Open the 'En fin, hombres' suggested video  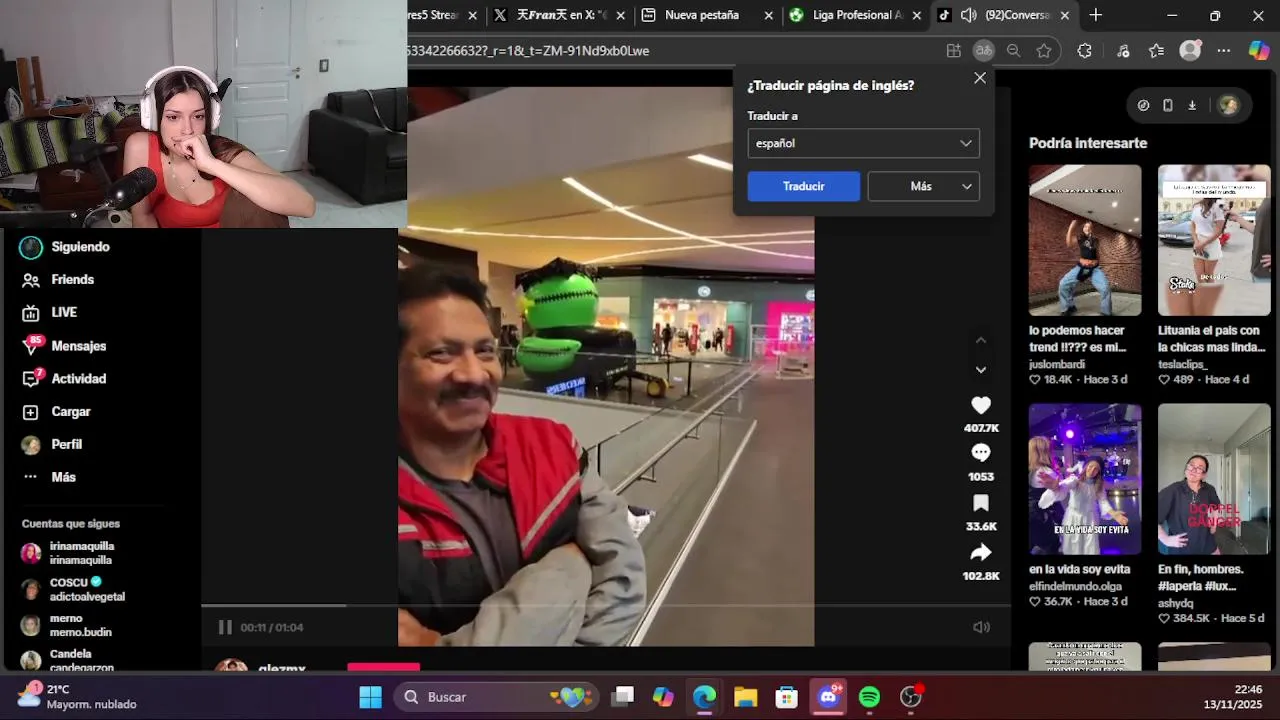point(1214,479)
